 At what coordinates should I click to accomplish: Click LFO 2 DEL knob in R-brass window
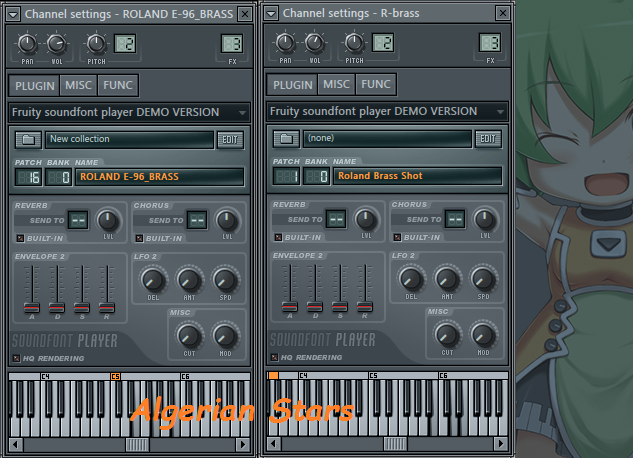pyautogui.click(x=411, y=279)
